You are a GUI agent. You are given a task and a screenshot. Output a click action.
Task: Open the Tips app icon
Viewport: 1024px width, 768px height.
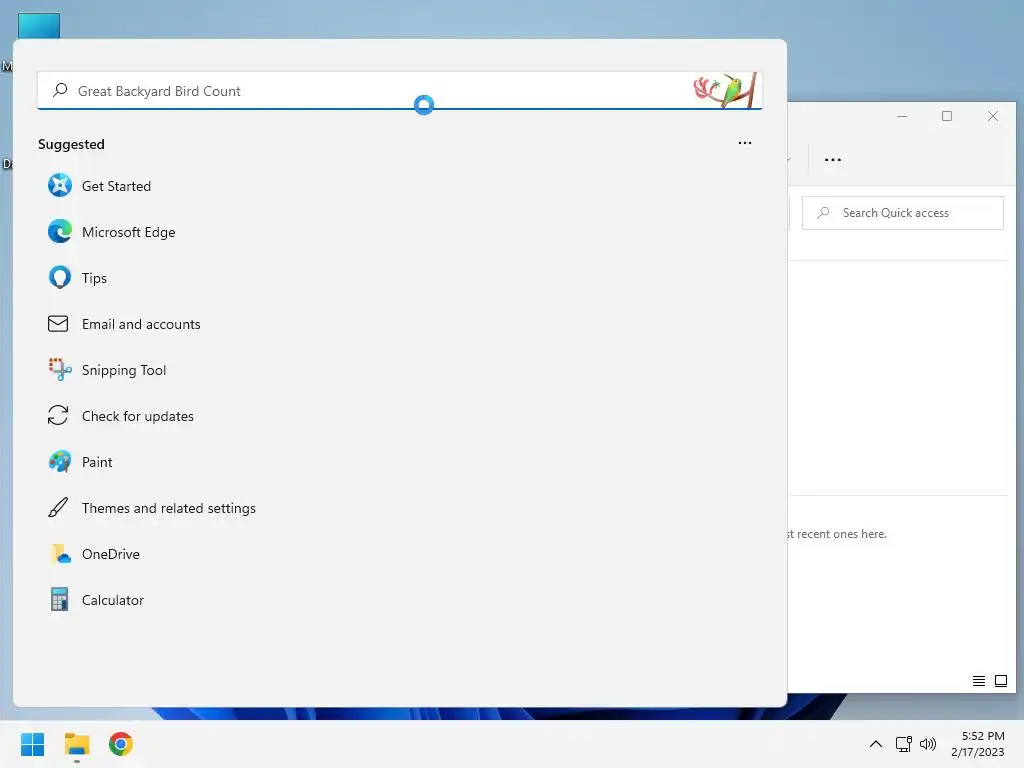[x=59, y=278]
